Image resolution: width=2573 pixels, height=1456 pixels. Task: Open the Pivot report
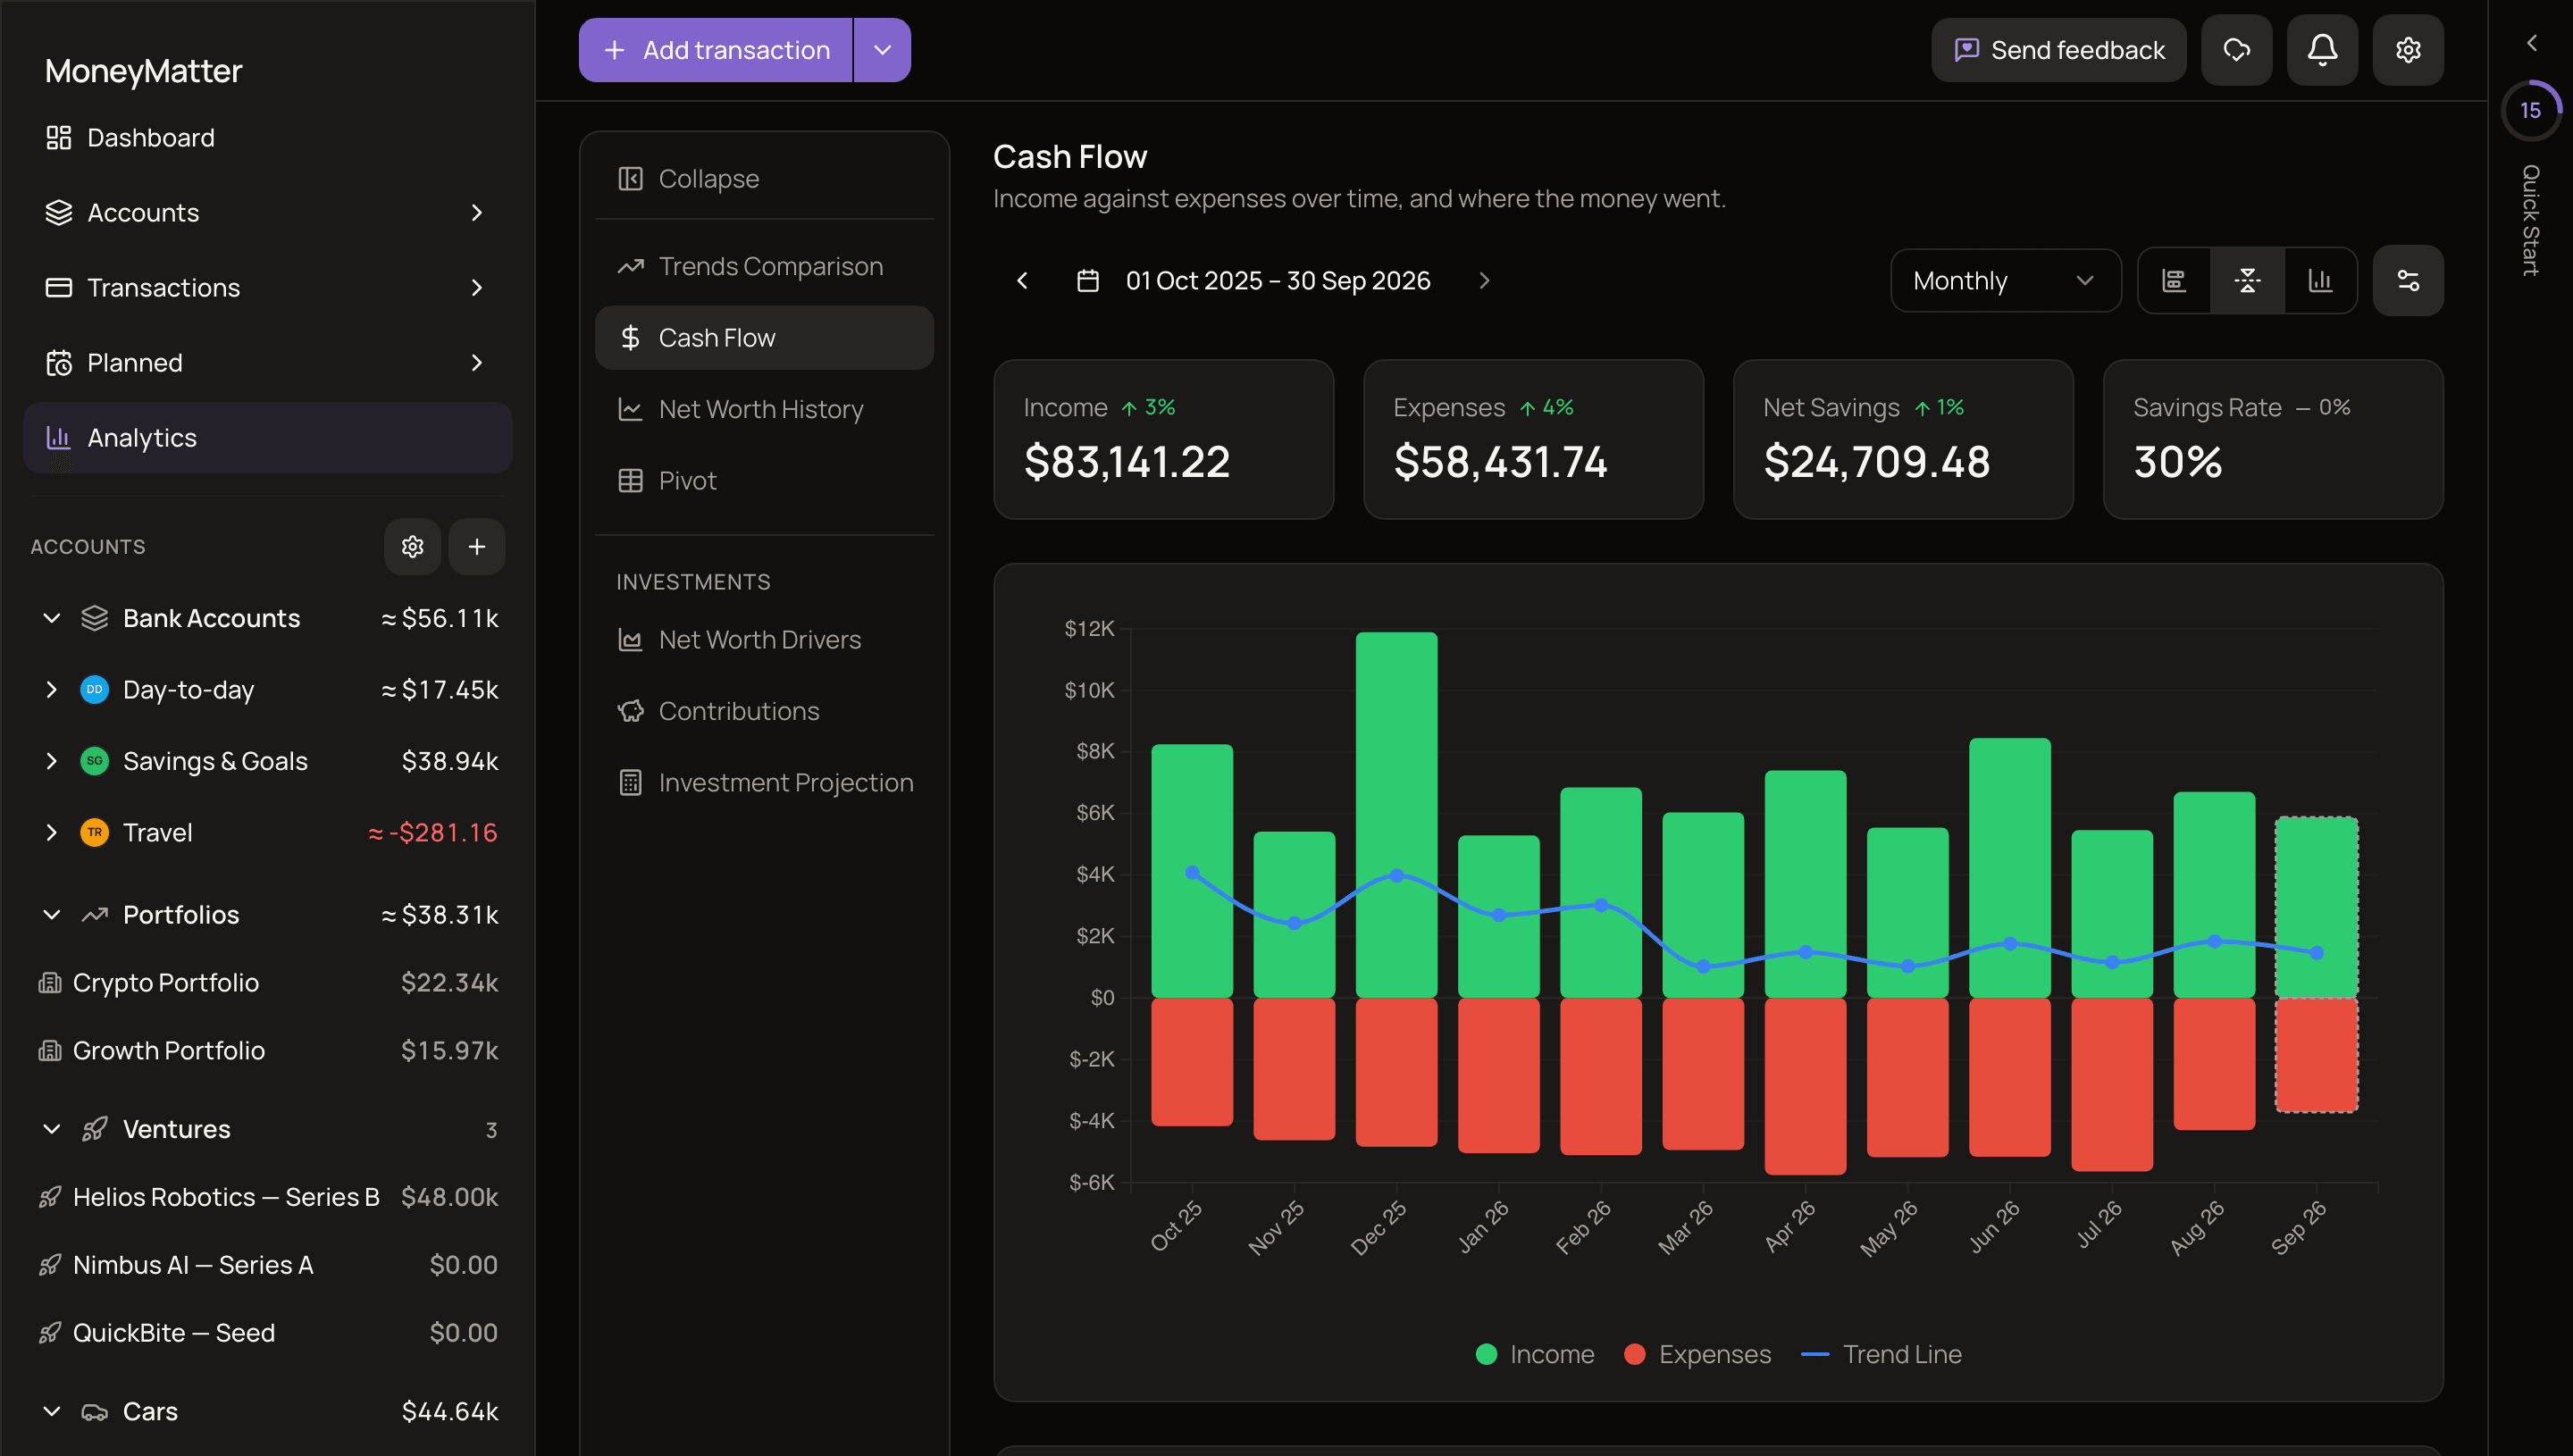click(x=764, y=480)
